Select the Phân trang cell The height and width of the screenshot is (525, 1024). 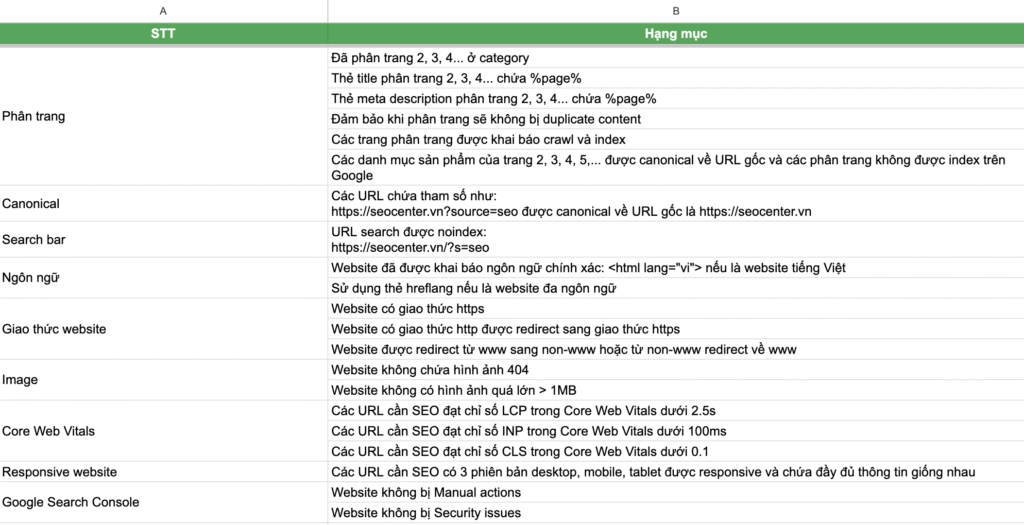(x=163, y=116)
